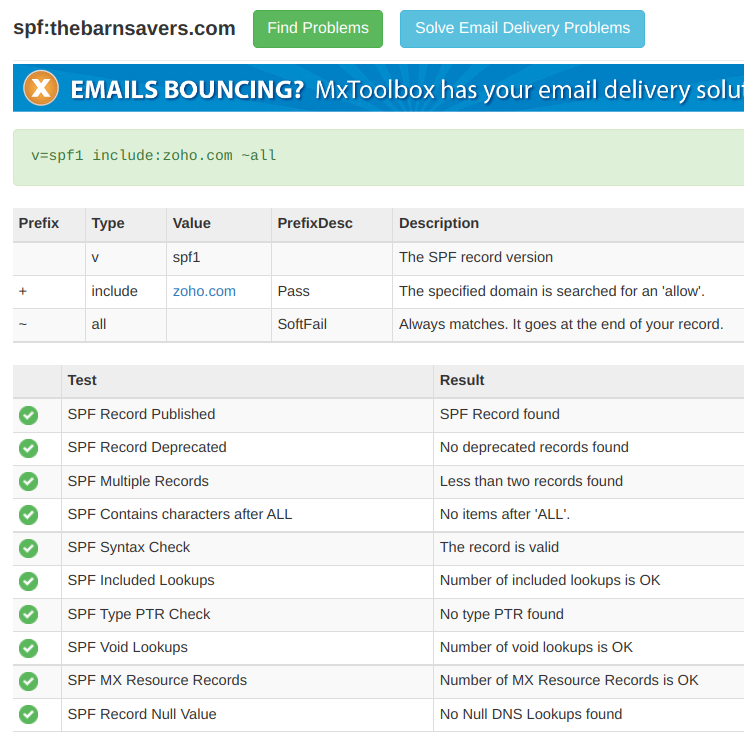Click green check for SPF Record Published
This screenshot has height=745, width=744.
(29, 415)
